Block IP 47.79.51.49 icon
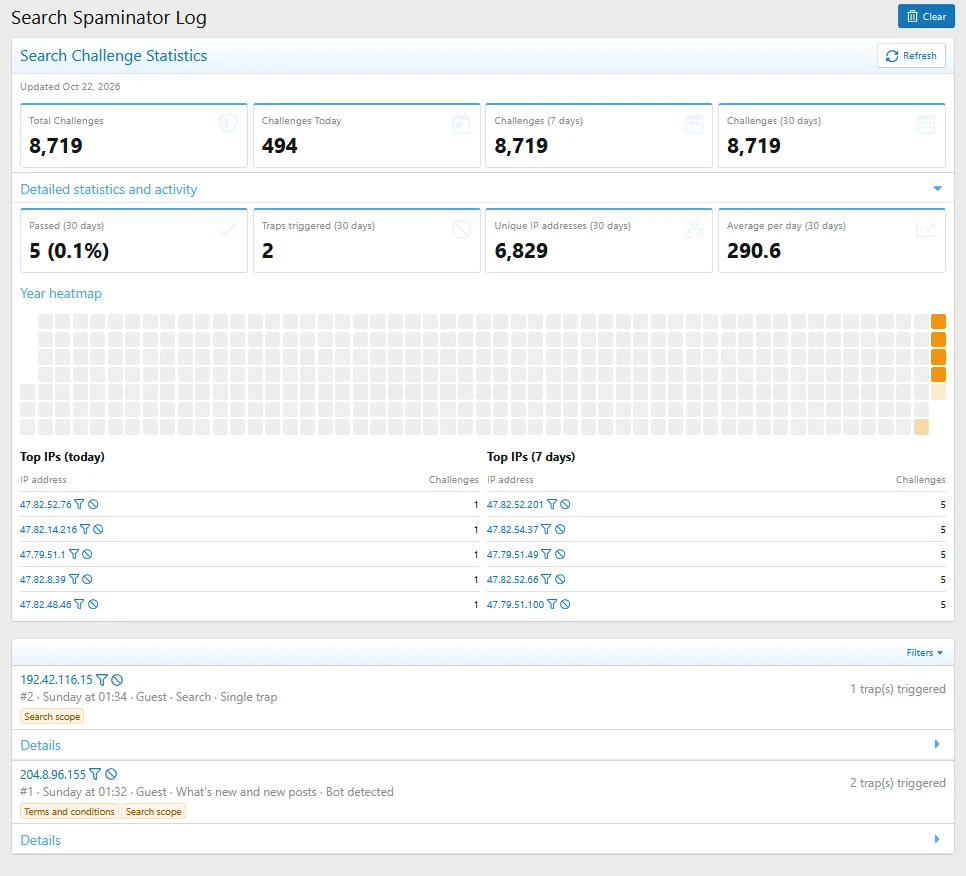 pyautogui.click(x=560, y=554)
